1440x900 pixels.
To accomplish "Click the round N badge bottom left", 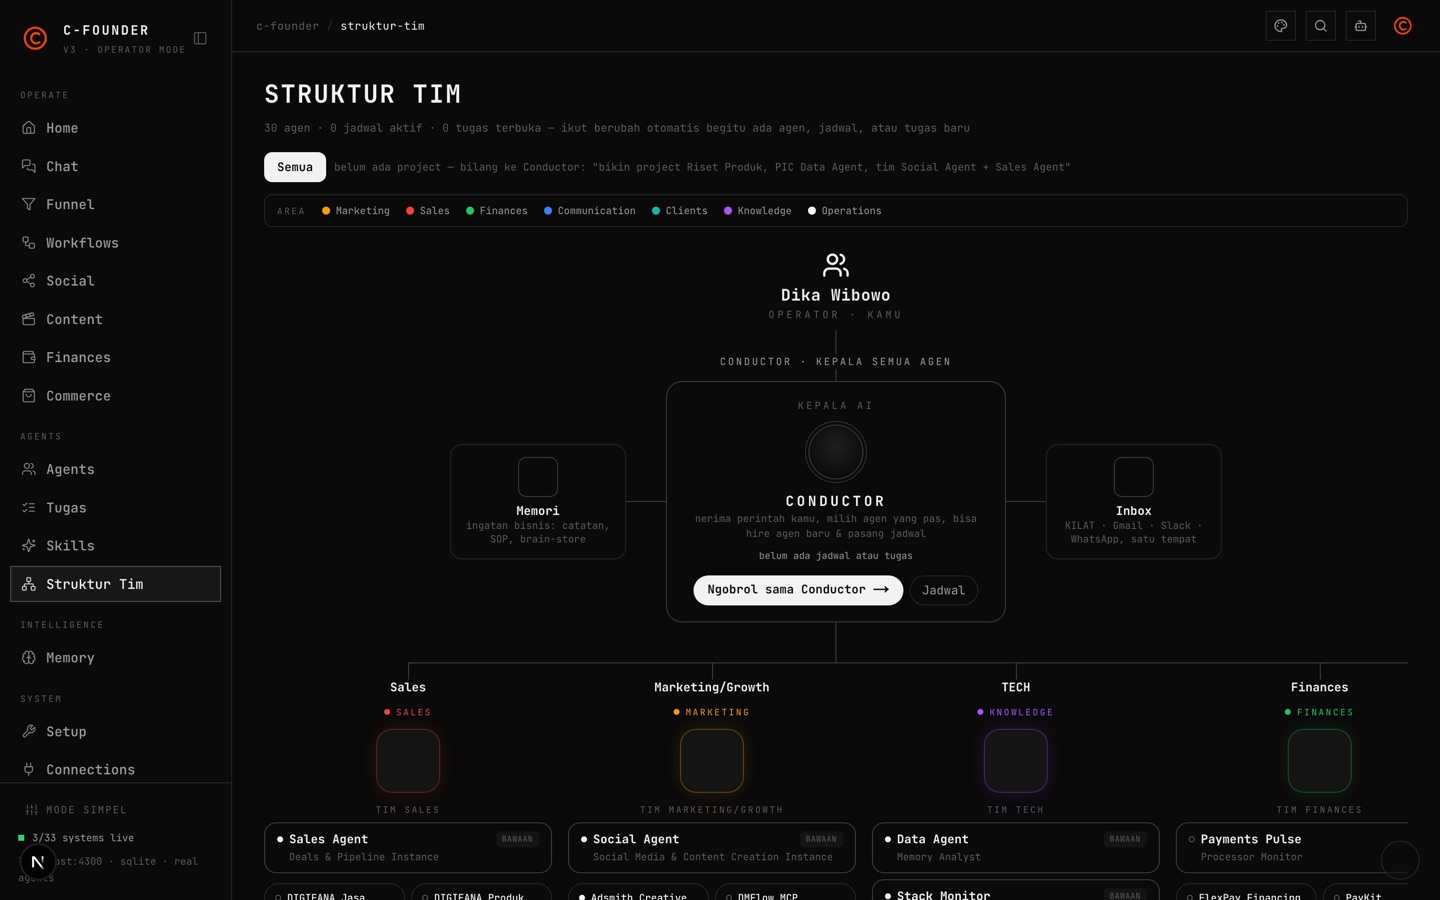I will pos(38,862).
